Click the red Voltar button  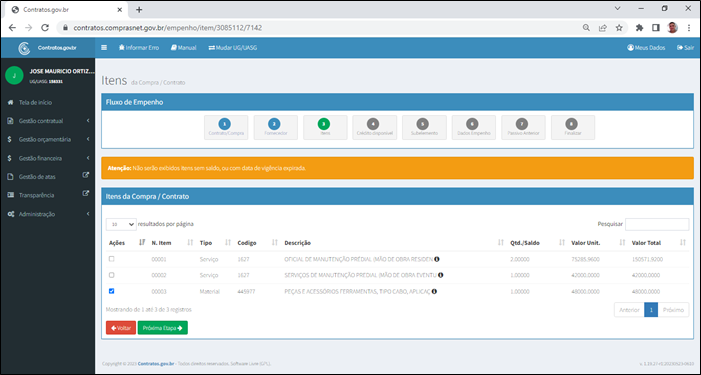point(121,328)
